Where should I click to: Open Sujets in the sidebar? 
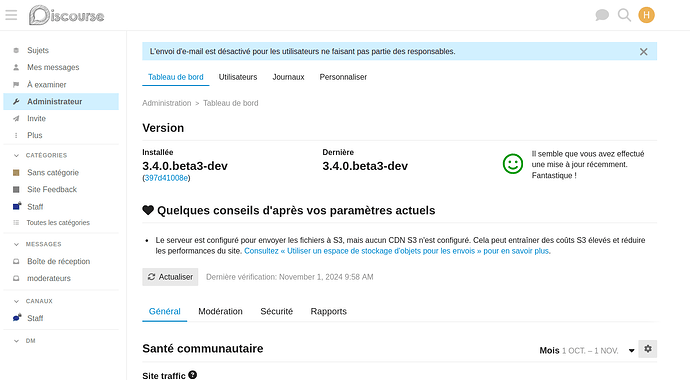tap(61, 50)
